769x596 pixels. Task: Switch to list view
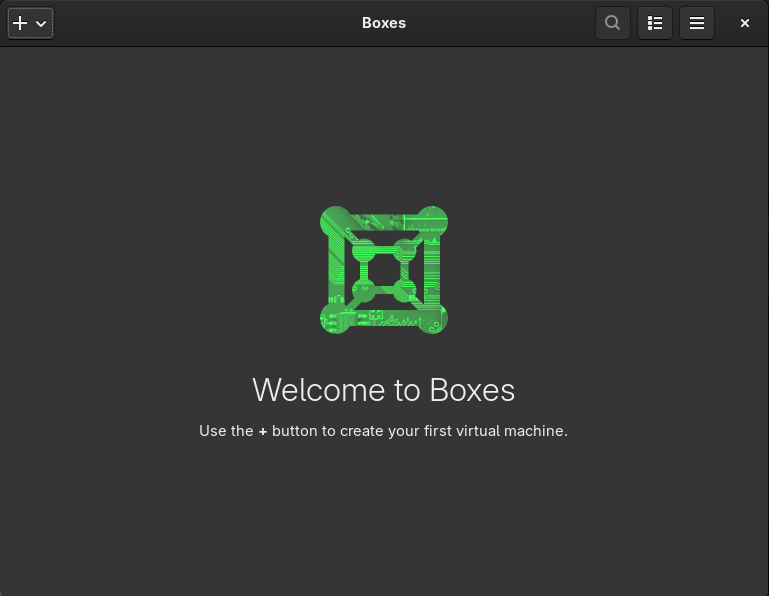click(x=655, y=23)
